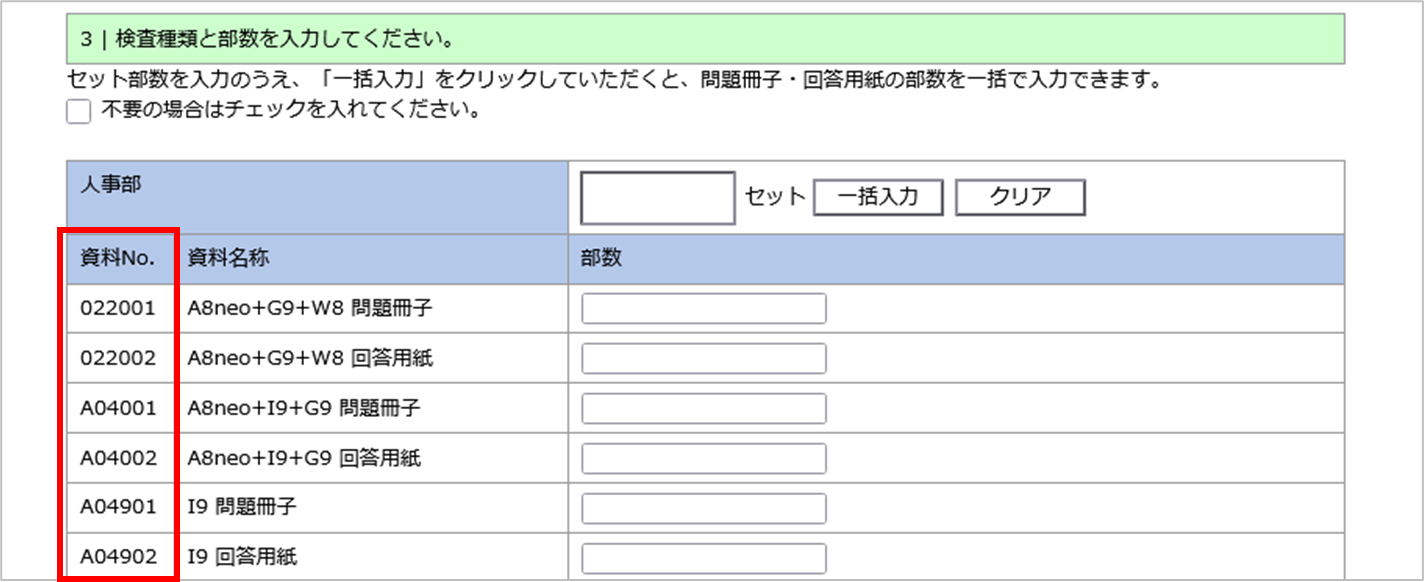The height and width of the screenshot is (582, 1424).
Task: Click material number A04001
Action: (118, 408)
